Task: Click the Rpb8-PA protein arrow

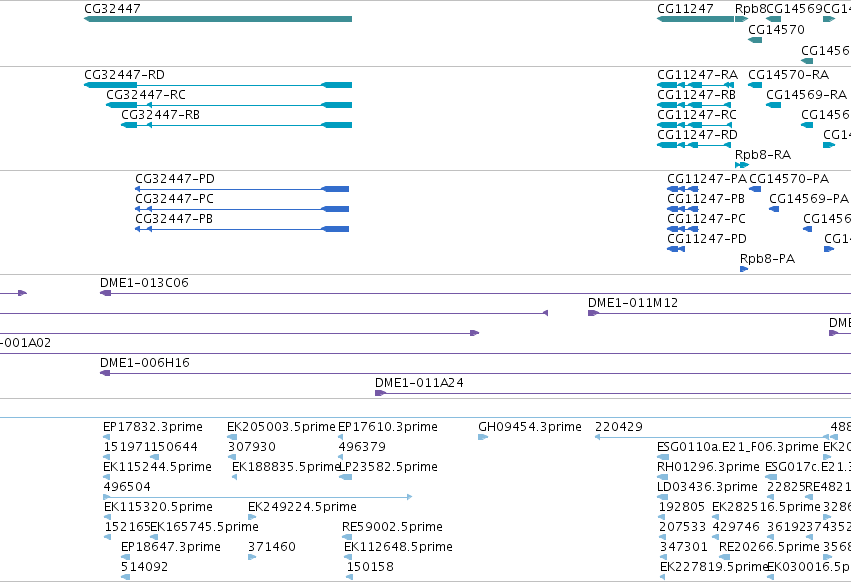Action: point(744,269)
